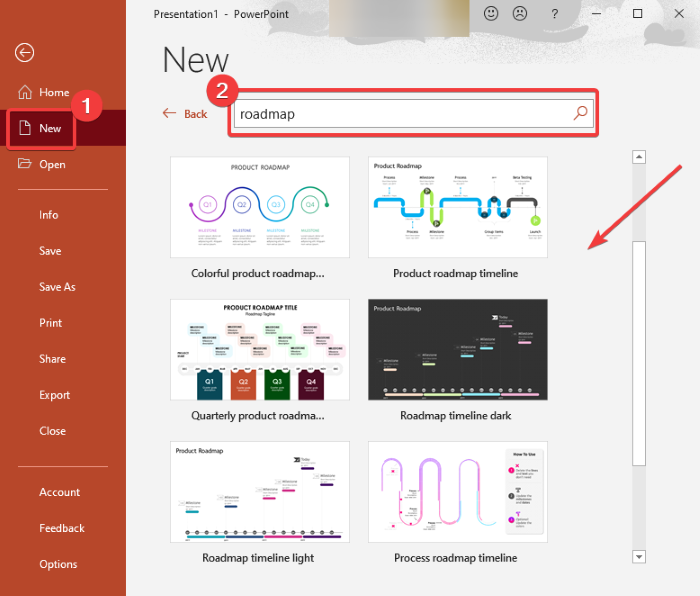Viewport: 700px width, 596px height.
Task: Click the Back link next to search
Action: [196, 114]
